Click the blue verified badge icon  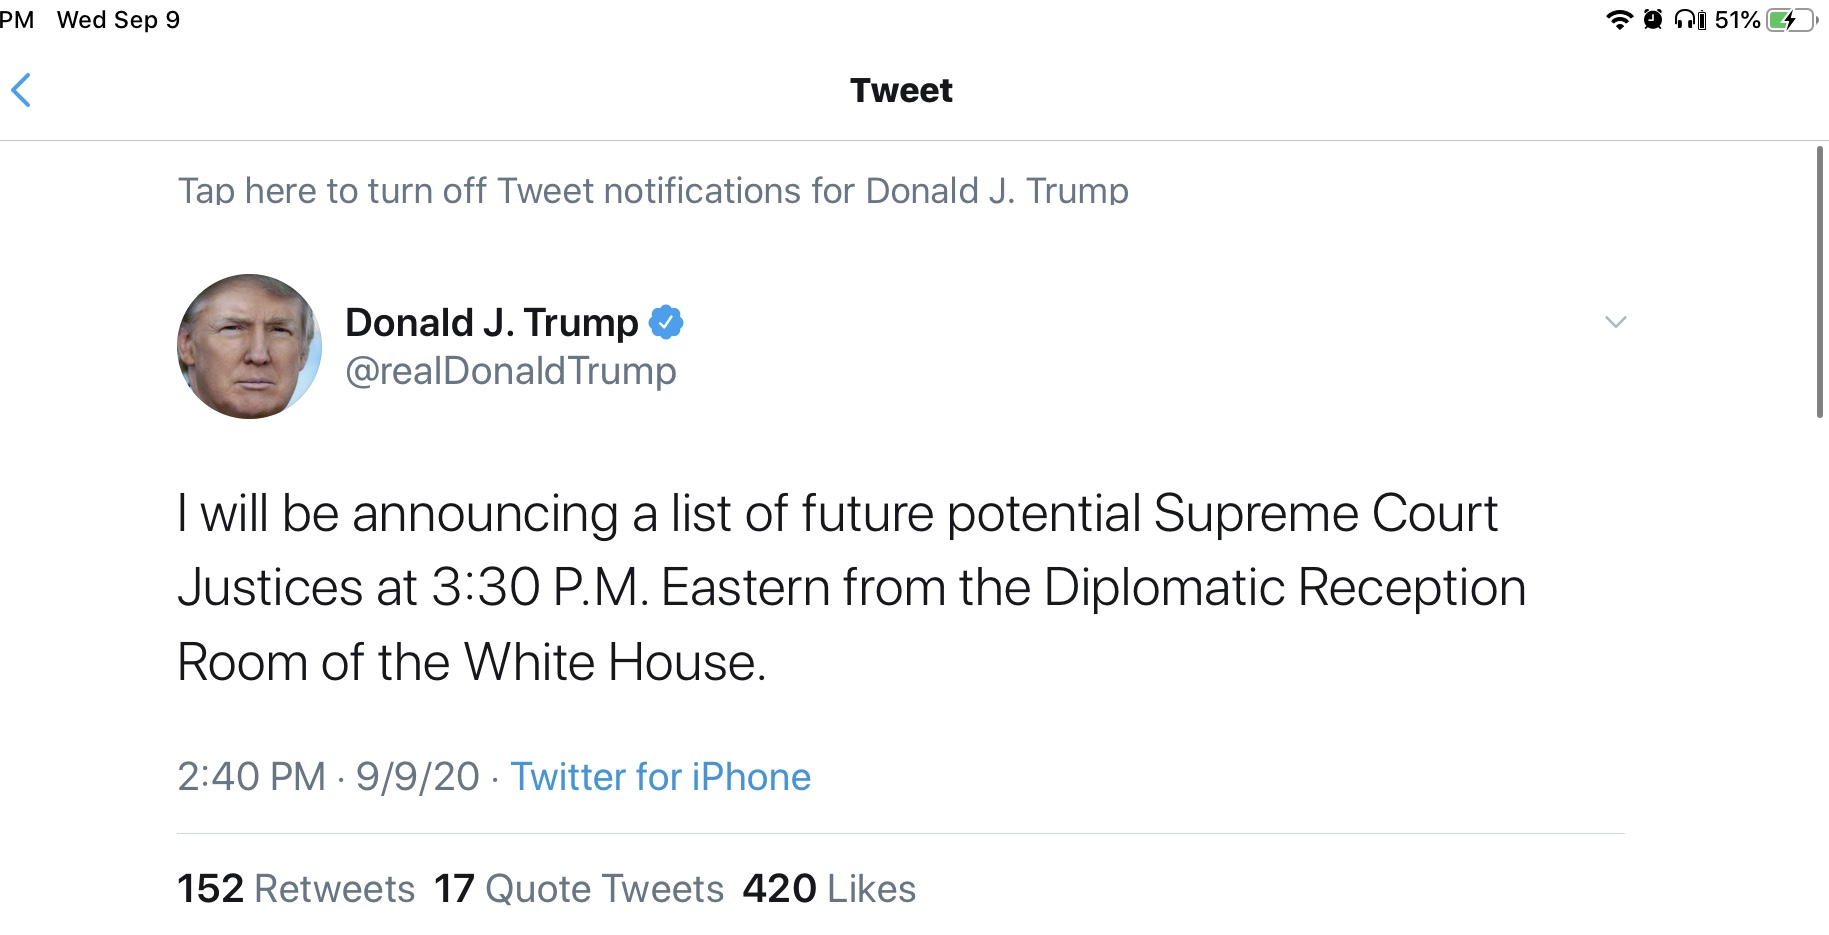666,323
